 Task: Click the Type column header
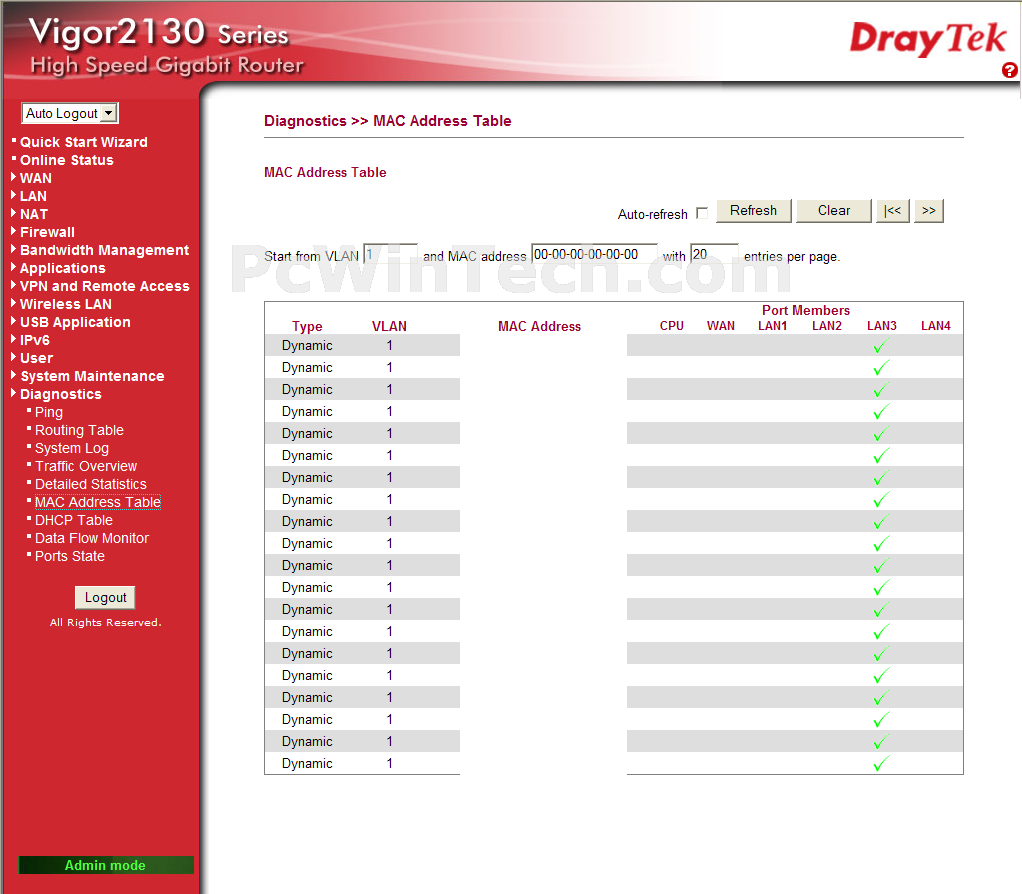[307, 326]
